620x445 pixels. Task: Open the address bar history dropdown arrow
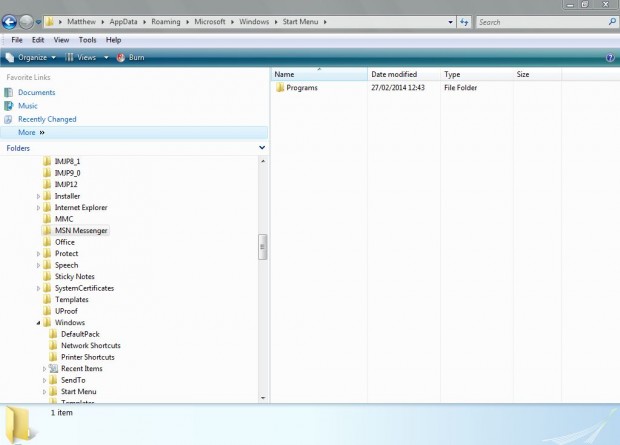450,22
